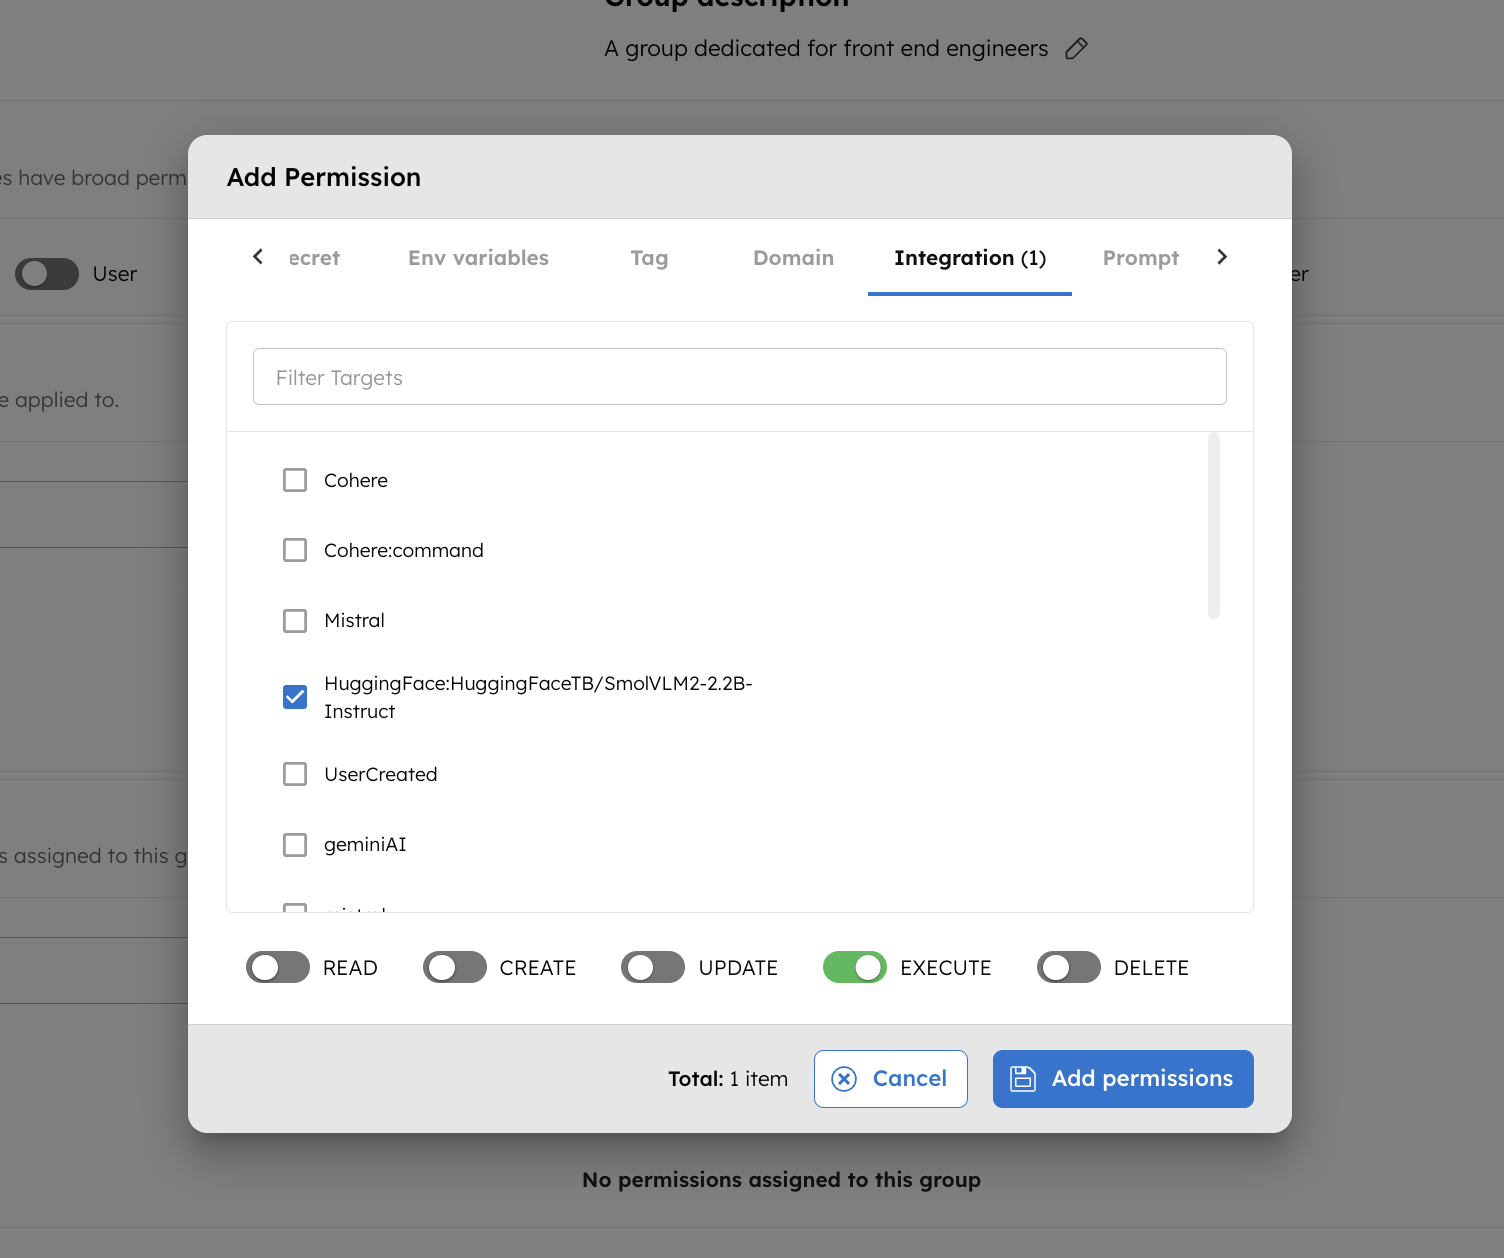Click the Add permissions button
Viewport: 1504px width, 1258px height.
[x=1122, y=1079]
